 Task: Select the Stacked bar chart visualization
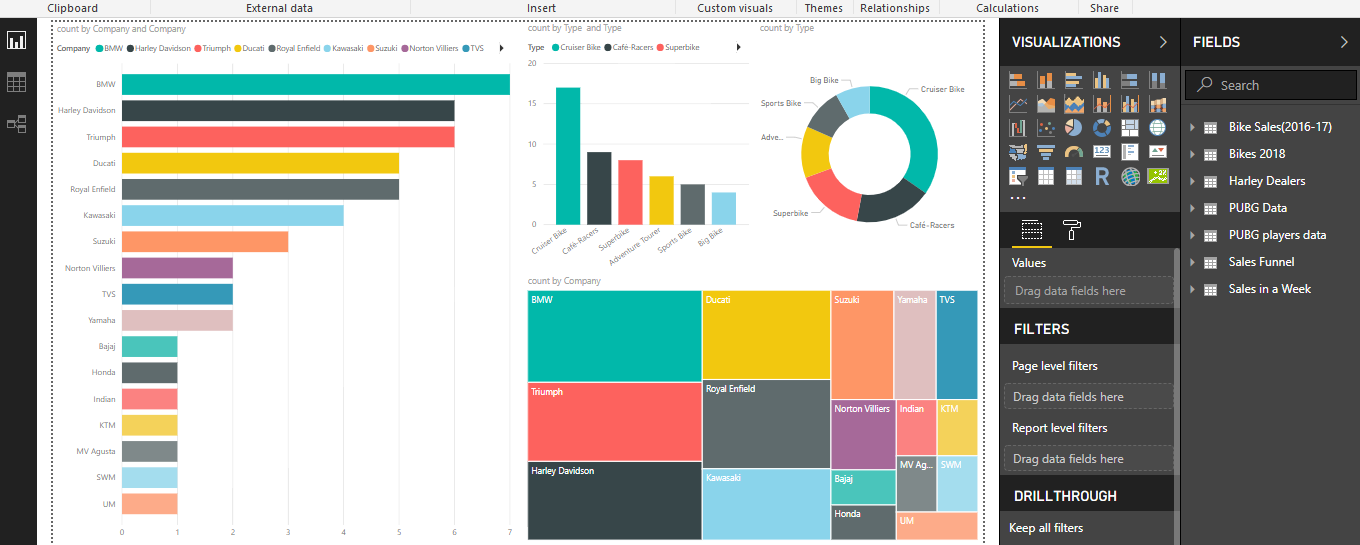coord(1018,80)
